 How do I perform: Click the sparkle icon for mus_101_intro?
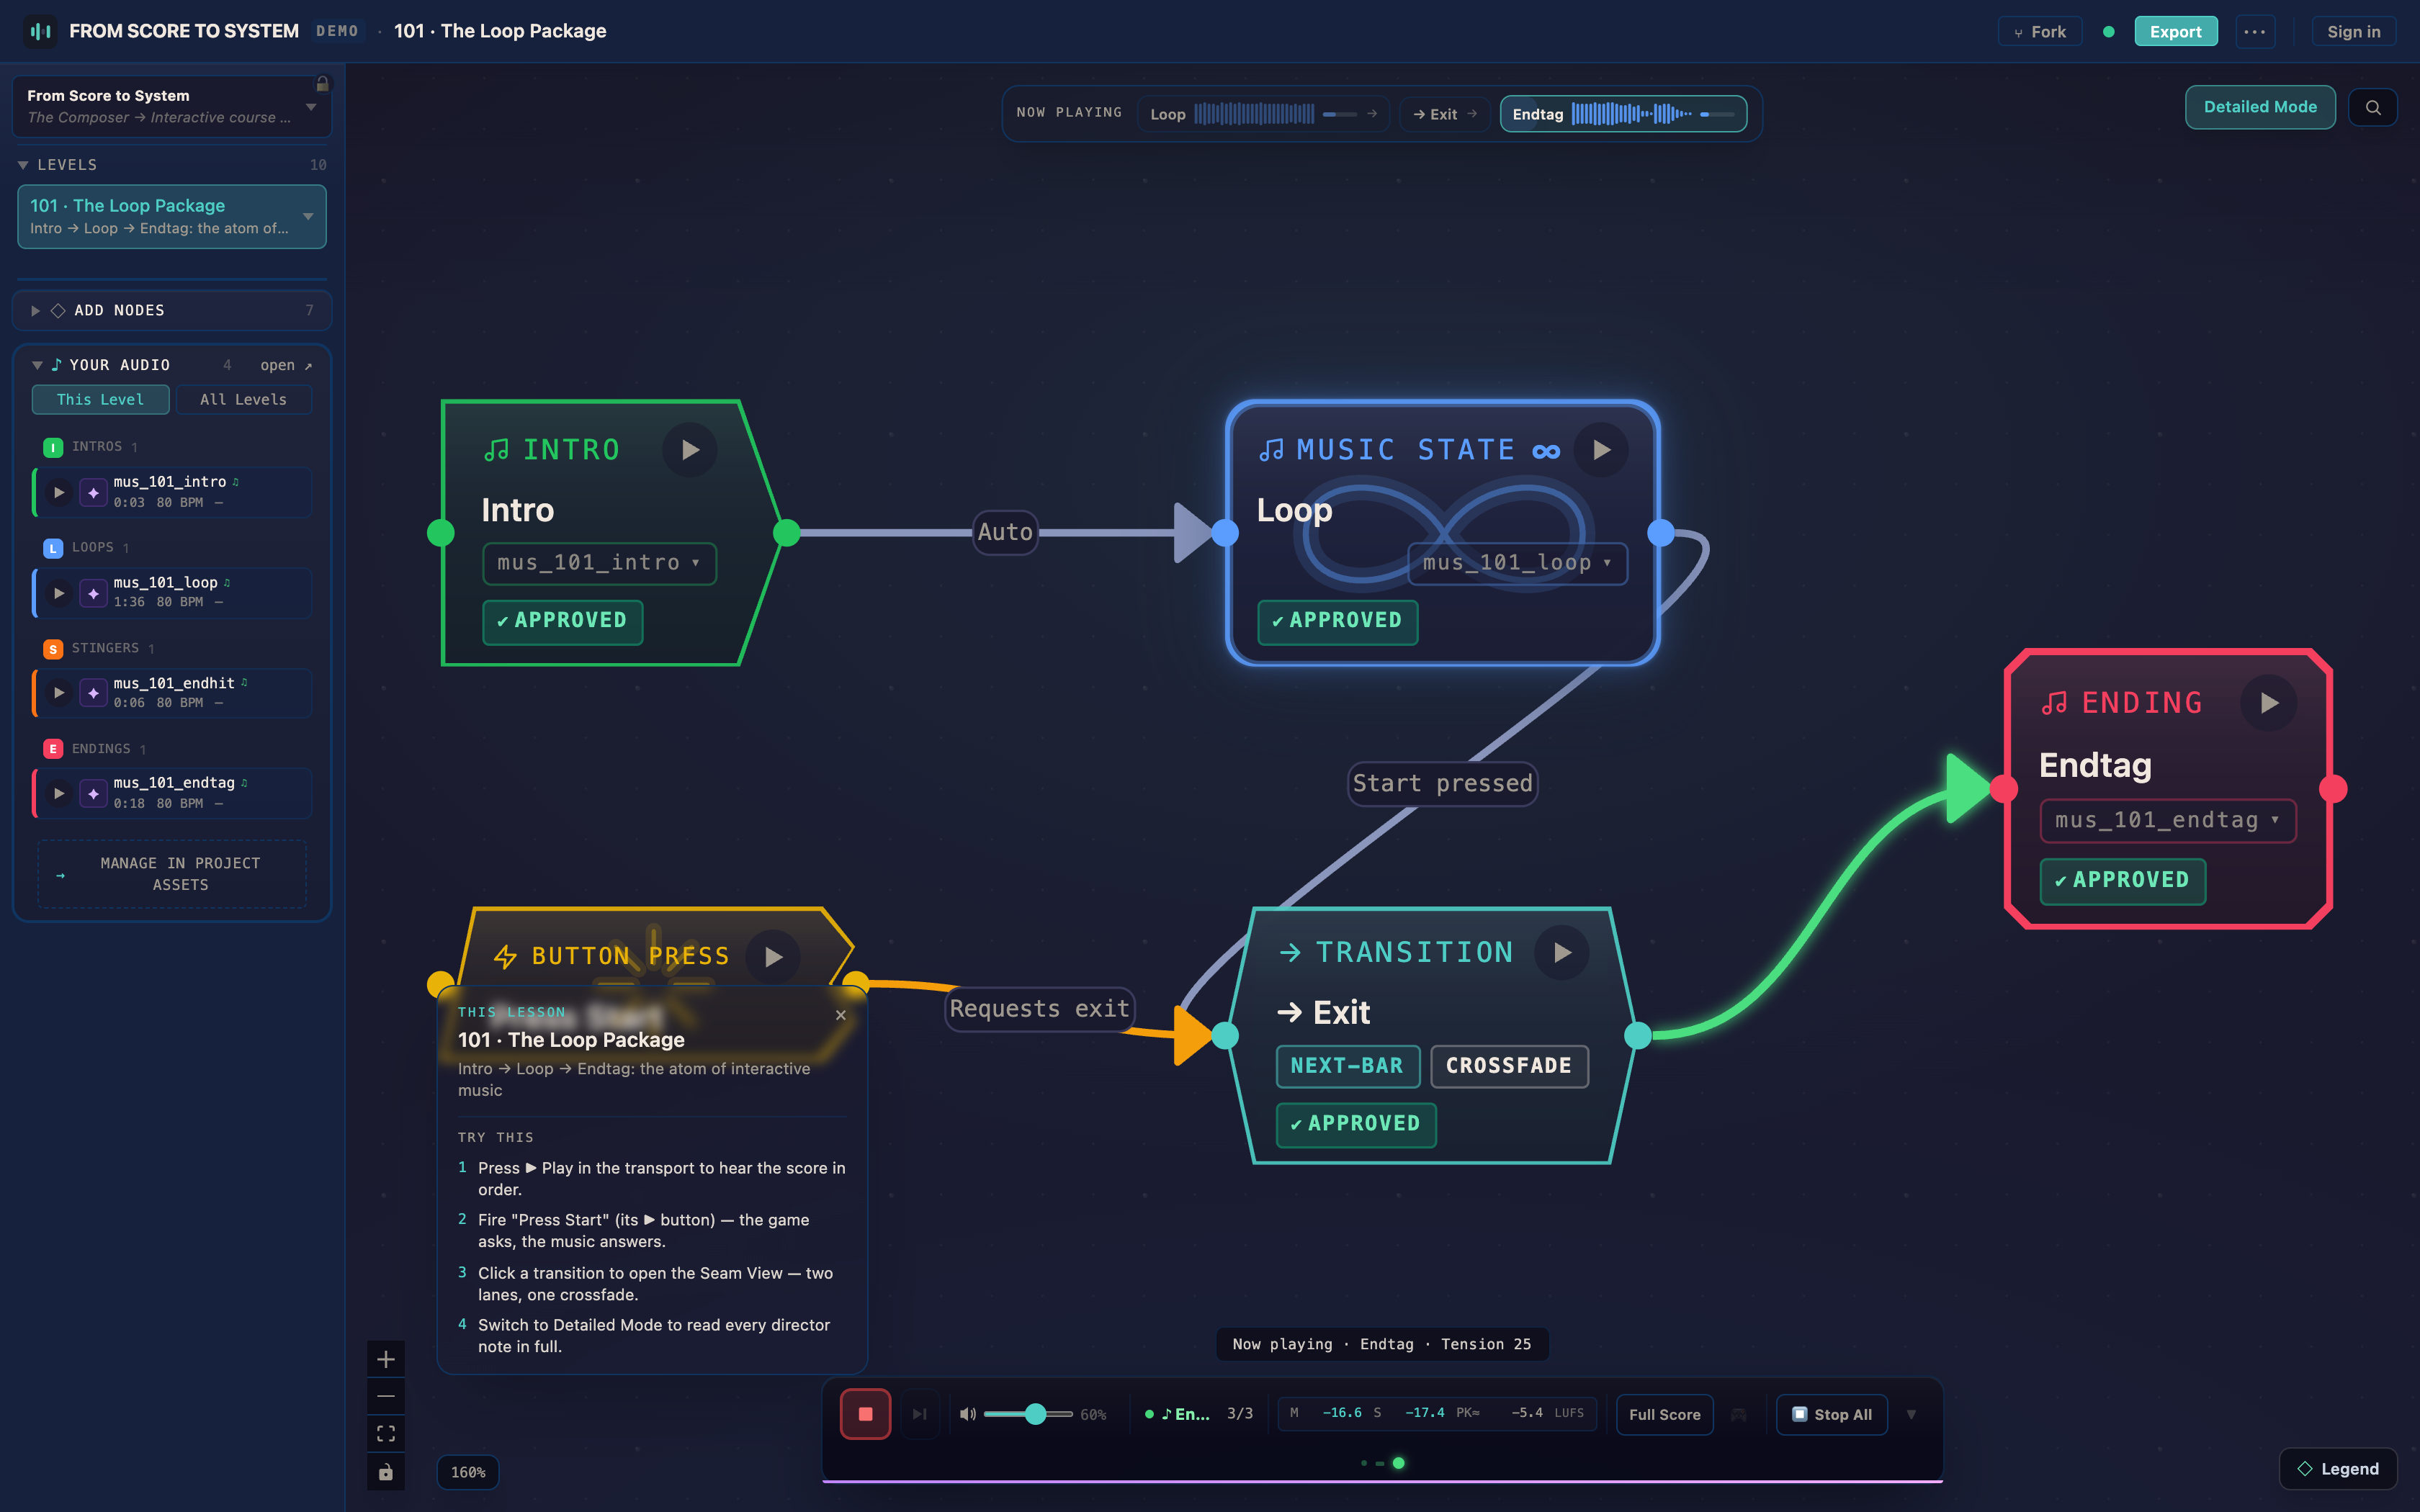click(93, 492)
